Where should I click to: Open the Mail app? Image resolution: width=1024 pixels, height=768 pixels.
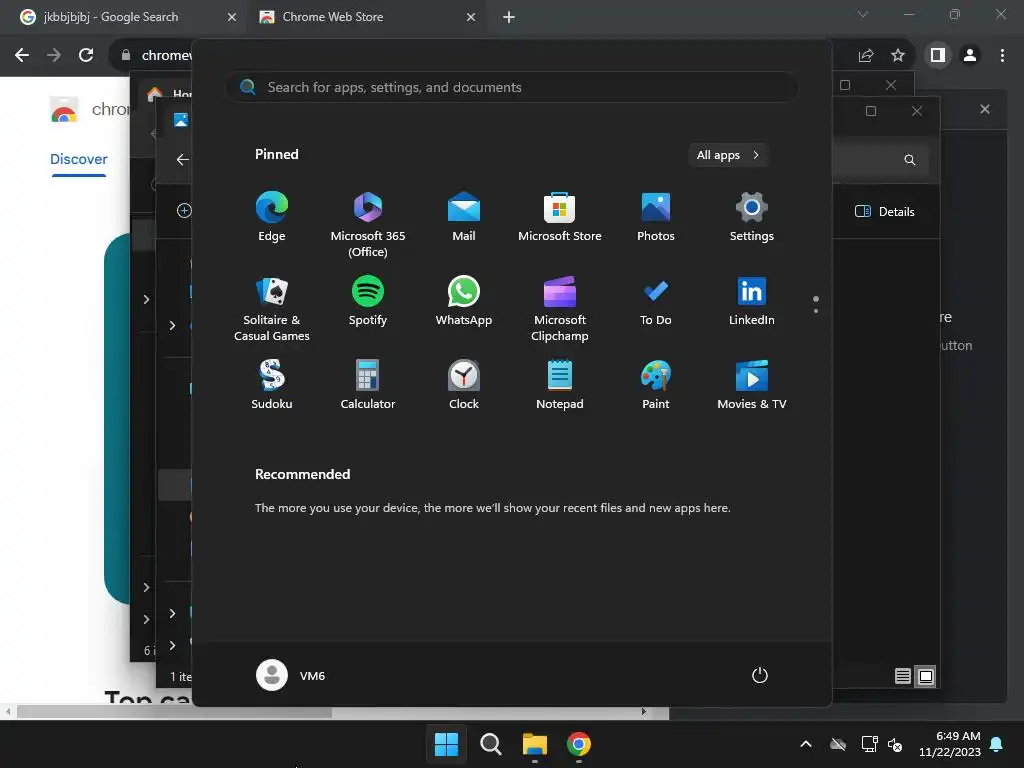pos(464,217)
